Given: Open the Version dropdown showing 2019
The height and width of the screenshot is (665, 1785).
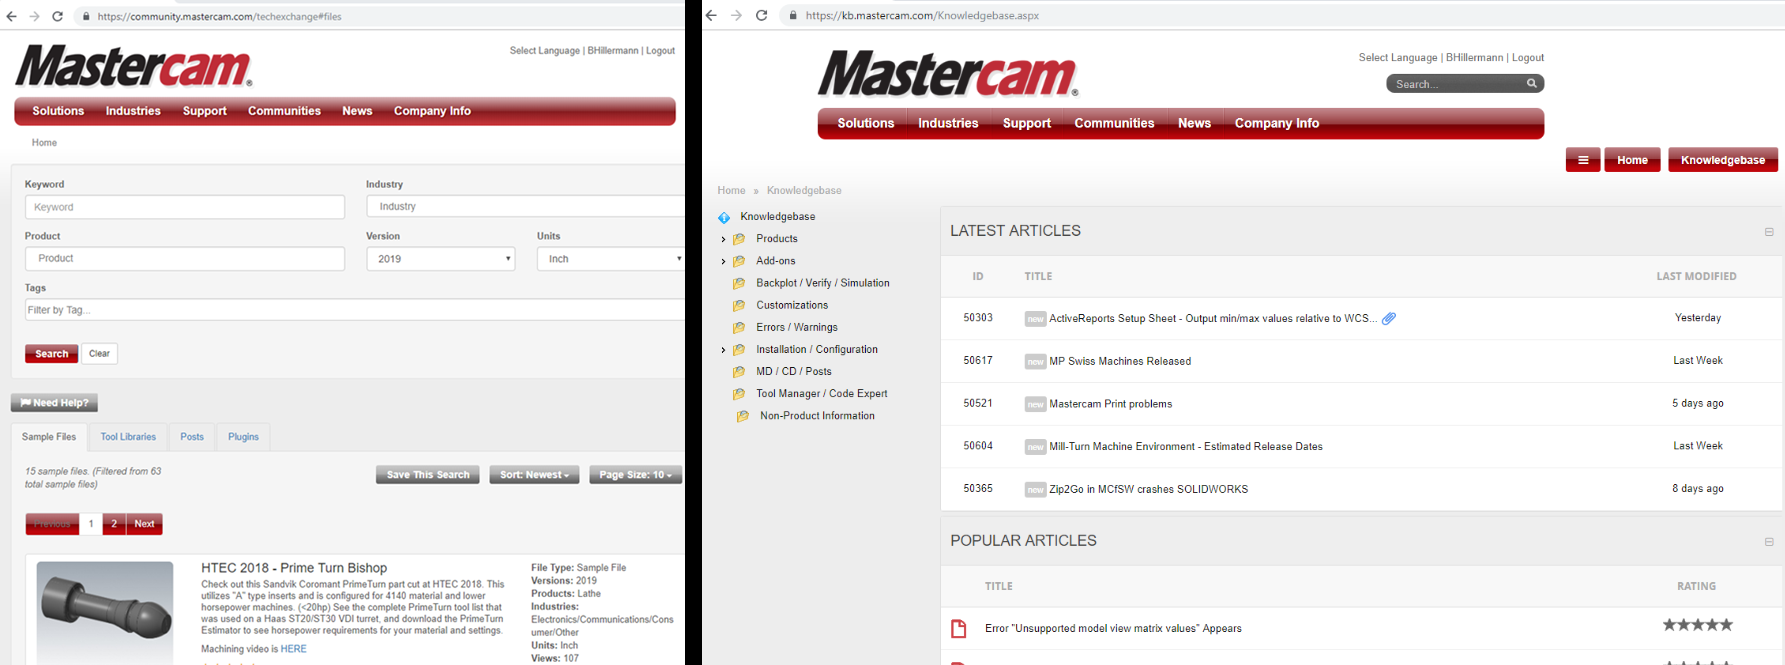Looking at the screenshot, I should click(x=441, y=259).
